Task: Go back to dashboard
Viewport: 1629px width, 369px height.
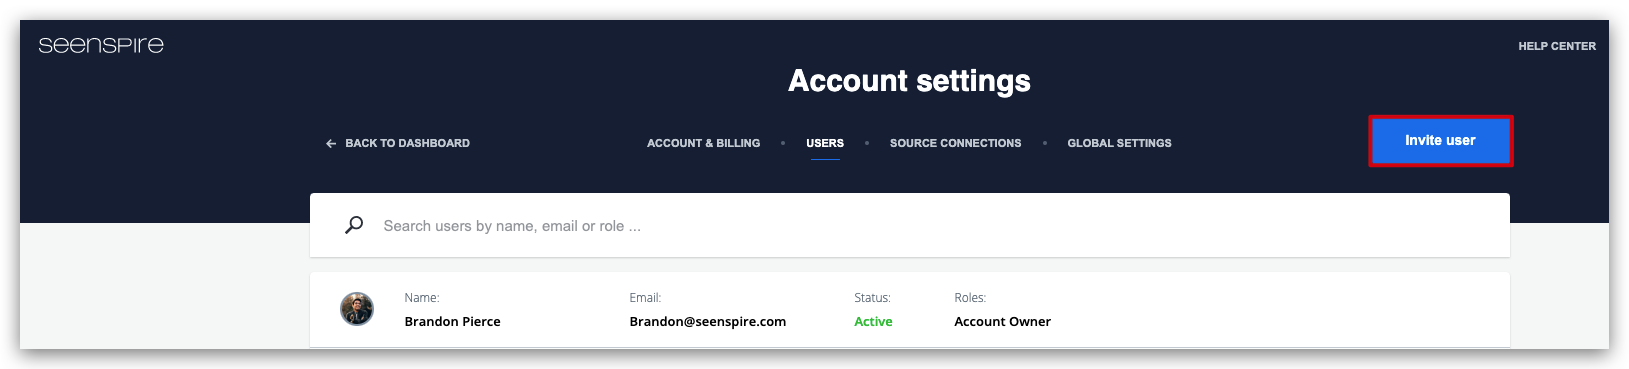Action: pyautogui.click(x=398, y=143)
